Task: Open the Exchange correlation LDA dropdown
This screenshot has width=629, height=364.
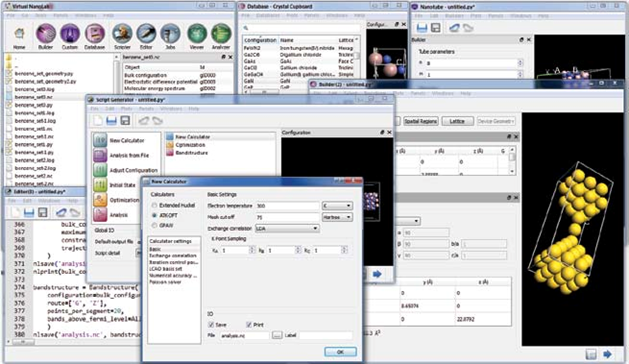Action: (x=287, y=228)
